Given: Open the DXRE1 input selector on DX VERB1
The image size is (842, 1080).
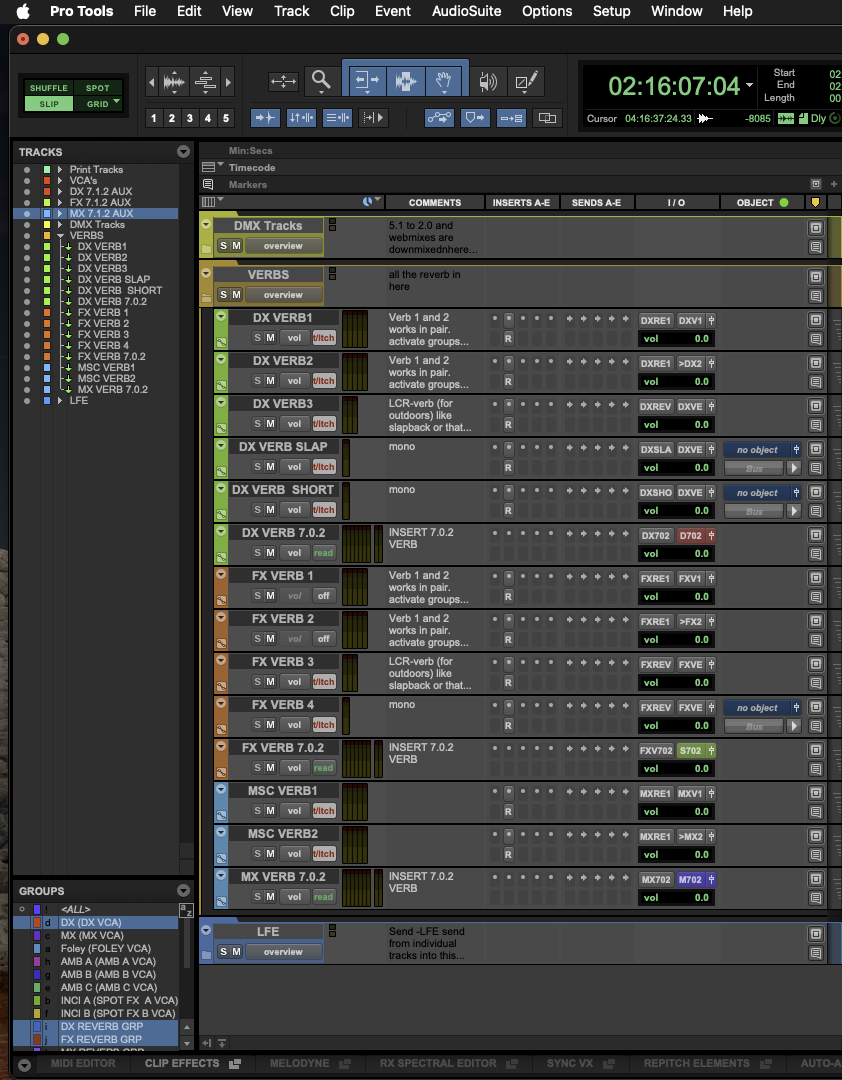Looking at the screenshot, I should click(x=655, y=320).
